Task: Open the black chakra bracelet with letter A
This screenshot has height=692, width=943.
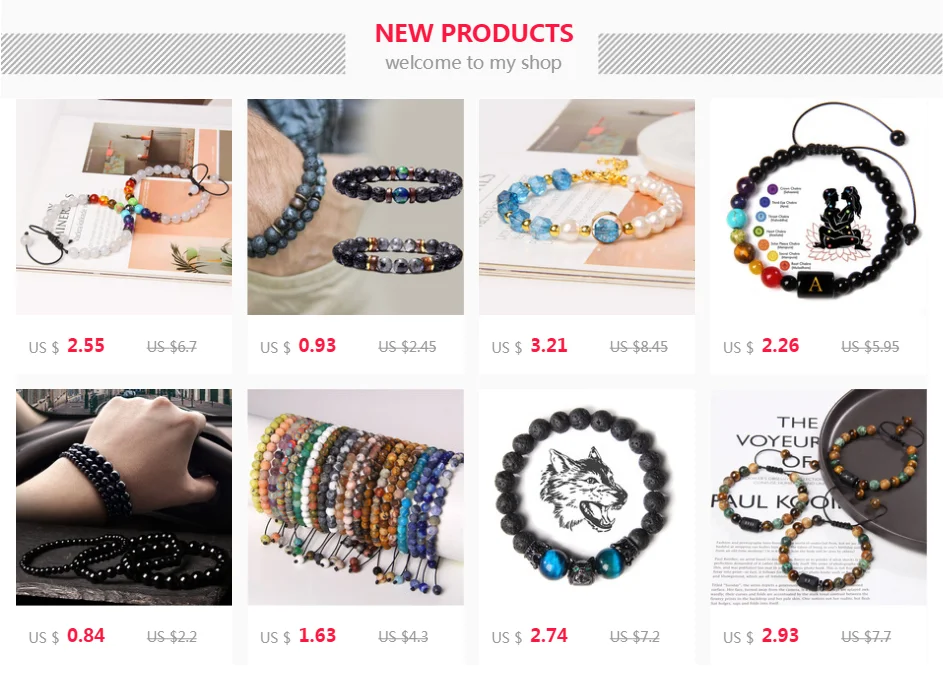Action: pos(819,207)
